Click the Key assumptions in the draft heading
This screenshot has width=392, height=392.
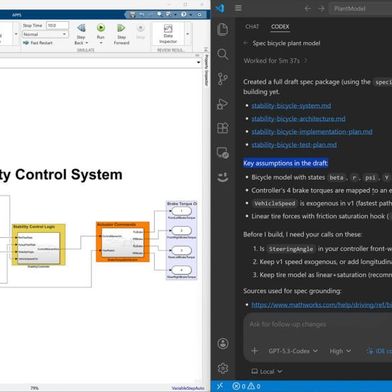click(x=285, y=163)
